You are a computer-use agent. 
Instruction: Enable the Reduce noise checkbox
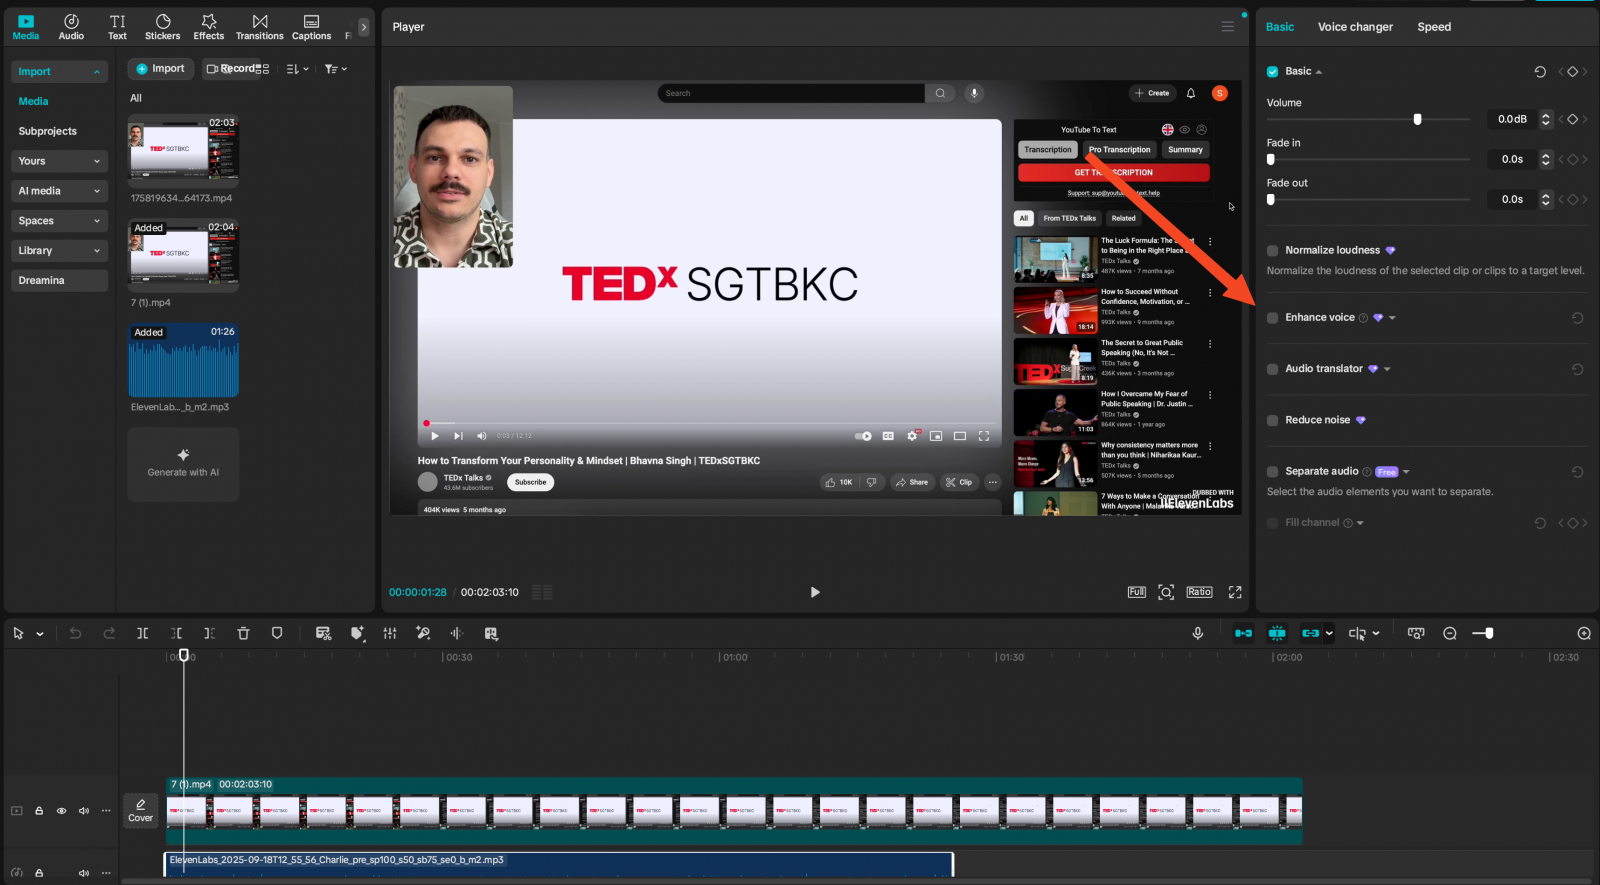tap(1272, 421)
